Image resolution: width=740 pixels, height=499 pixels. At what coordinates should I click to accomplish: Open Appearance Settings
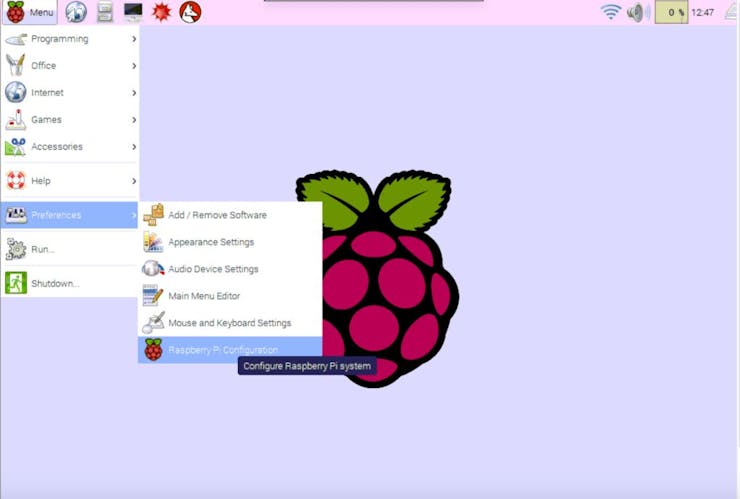(230, 242)
